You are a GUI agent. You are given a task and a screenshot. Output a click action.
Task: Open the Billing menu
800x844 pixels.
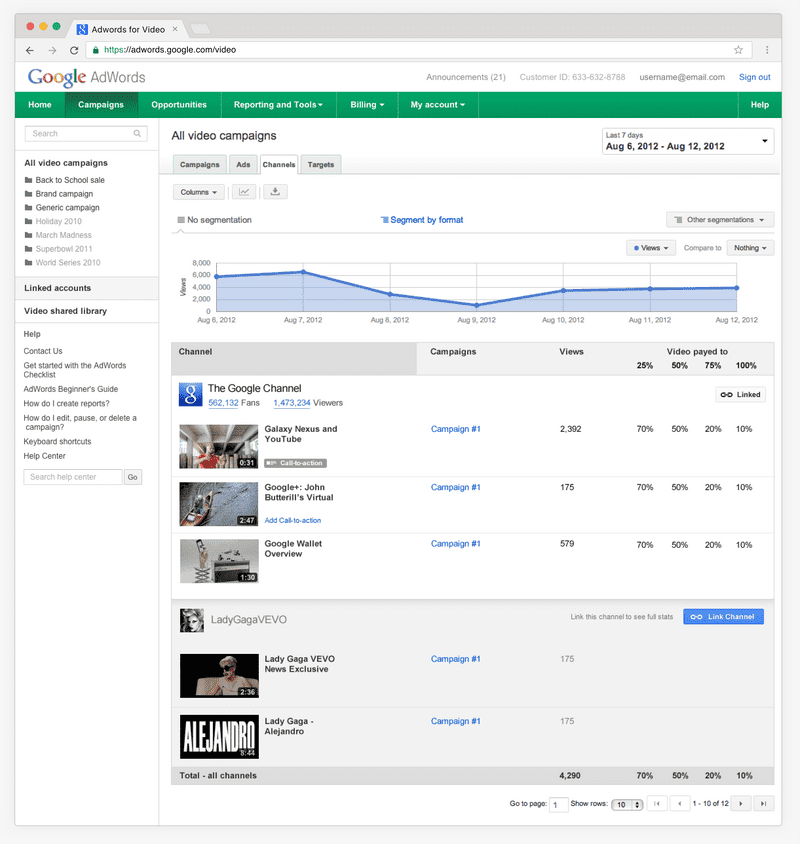pyautogui.click(x=367, y=105)
